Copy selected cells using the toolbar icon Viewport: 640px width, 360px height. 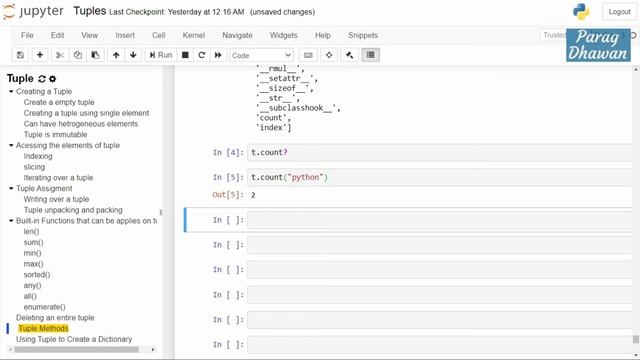[x=78, y=55]
